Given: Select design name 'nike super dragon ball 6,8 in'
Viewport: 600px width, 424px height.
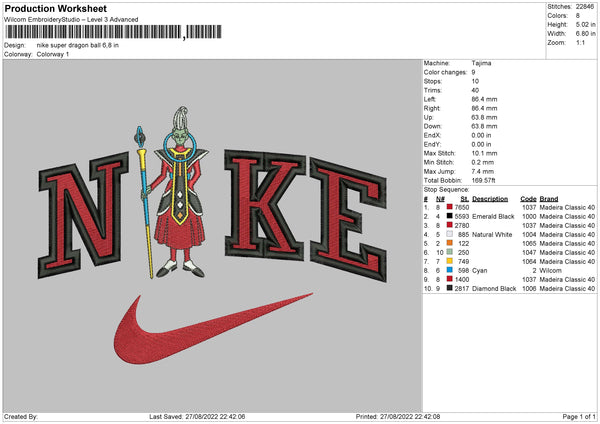Looking at the screenshot, I should 78,45.
